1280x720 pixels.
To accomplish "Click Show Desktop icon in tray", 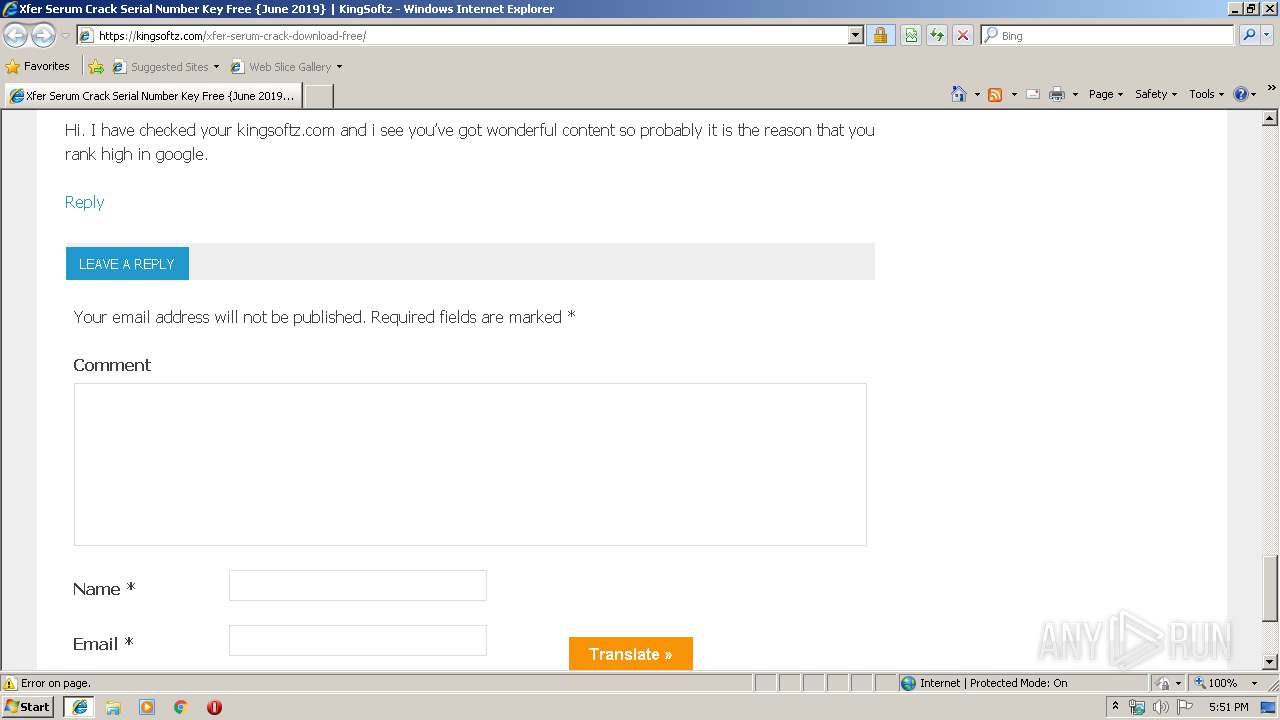I will coord(1269,707).
